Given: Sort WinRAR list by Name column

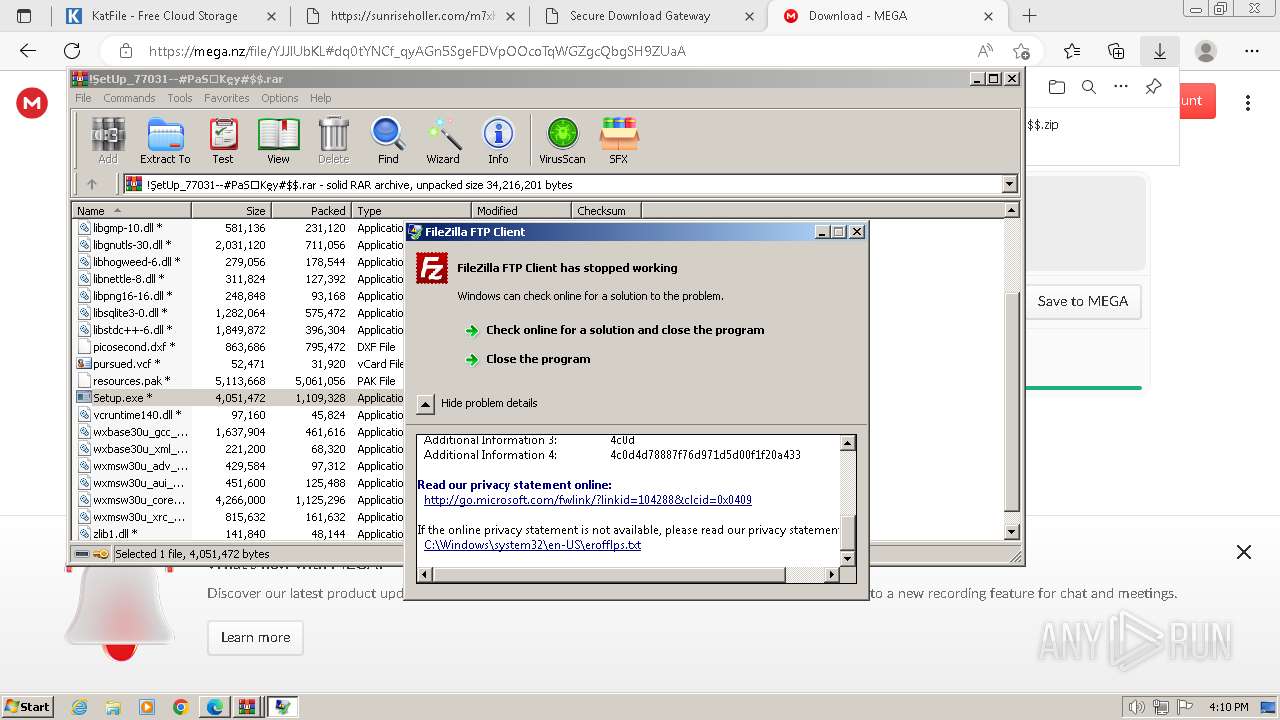Looking at the screenshot, I should coord(131,211).
